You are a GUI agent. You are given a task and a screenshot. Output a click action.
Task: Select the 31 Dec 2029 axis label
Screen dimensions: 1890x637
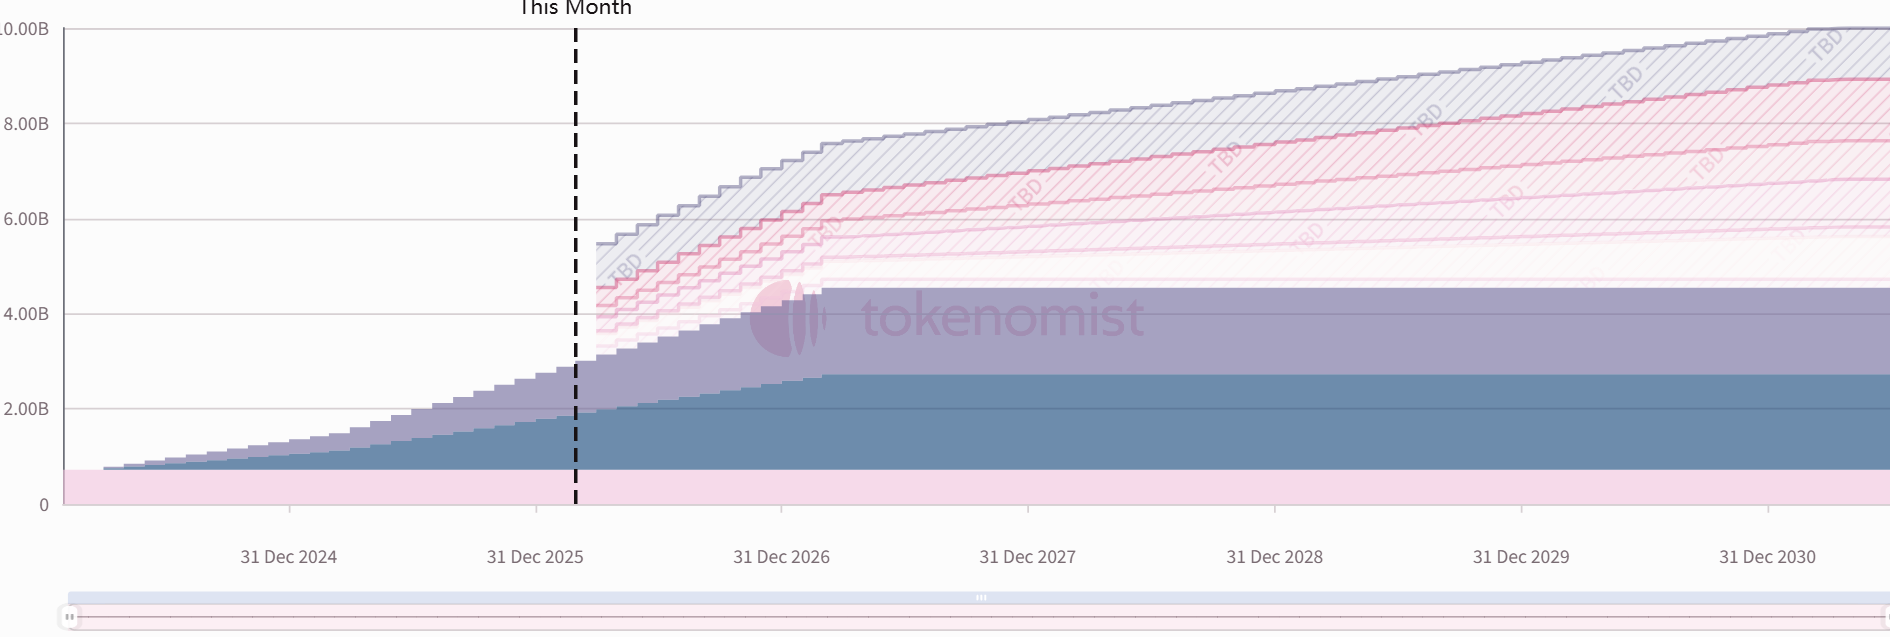click(1520, 557)
